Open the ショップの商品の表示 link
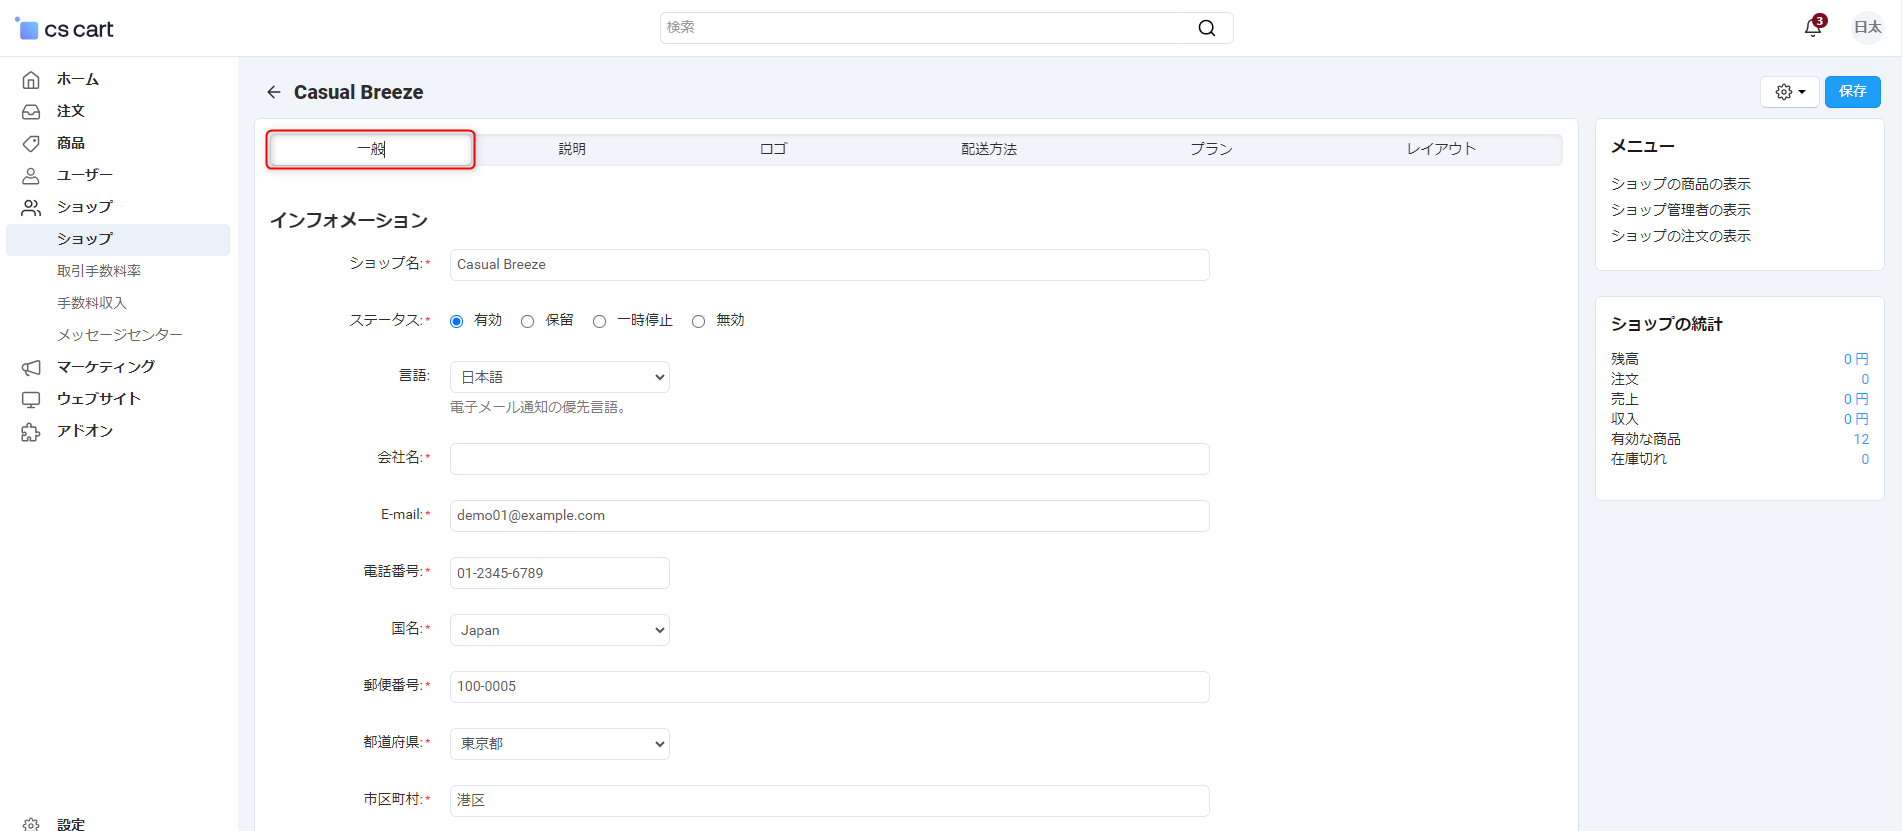 pos(1680,184)
